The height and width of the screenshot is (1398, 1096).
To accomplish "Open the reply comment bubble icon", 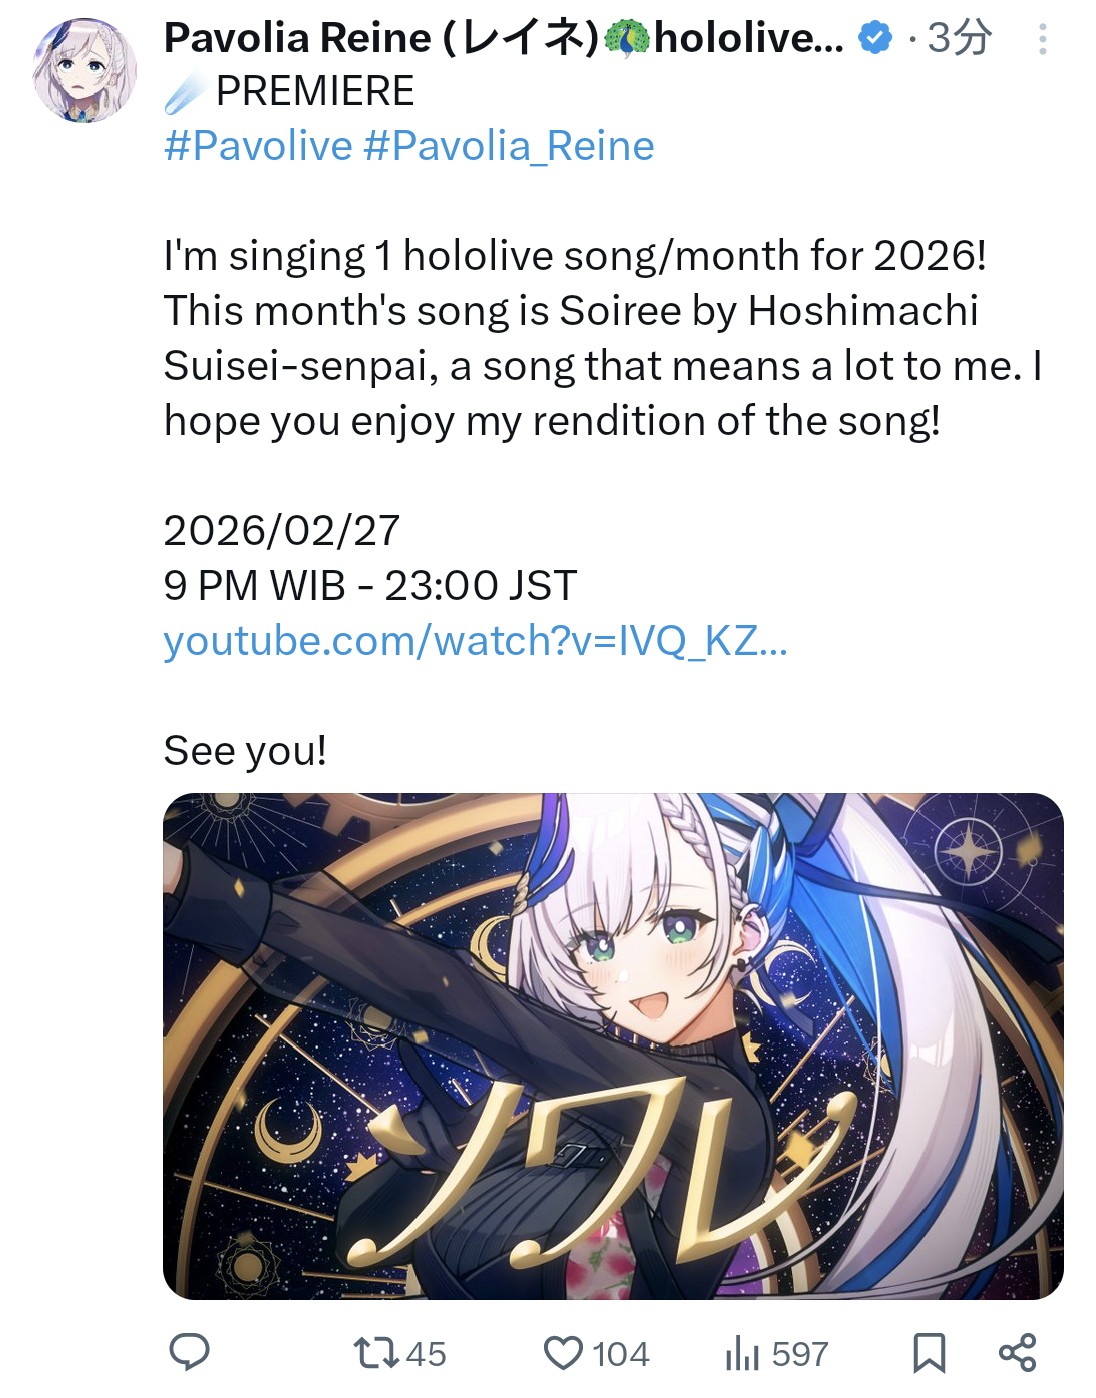I will 189,1352.
